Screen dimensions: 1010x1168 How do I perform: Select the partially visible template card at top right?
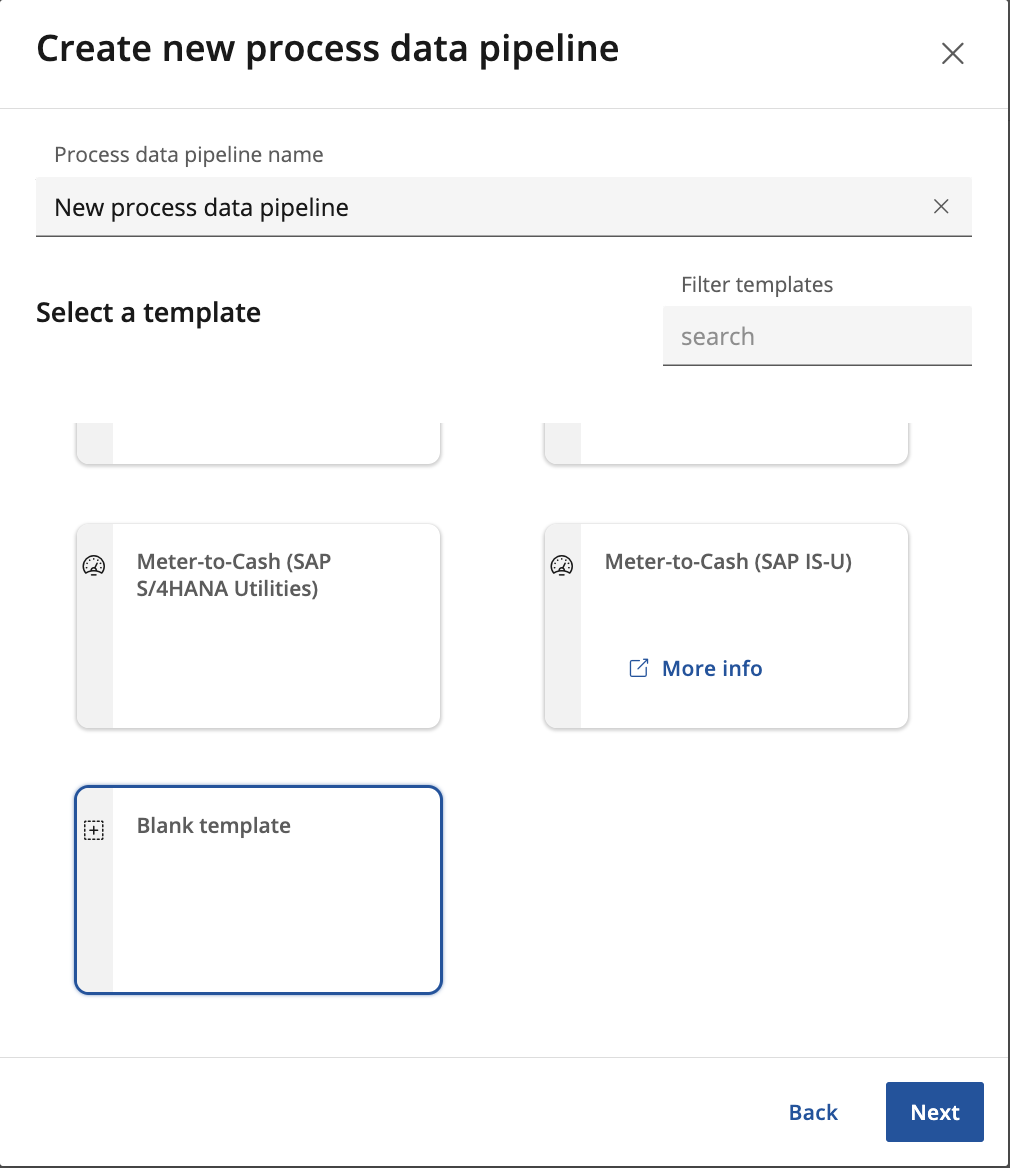coord(726,444)
